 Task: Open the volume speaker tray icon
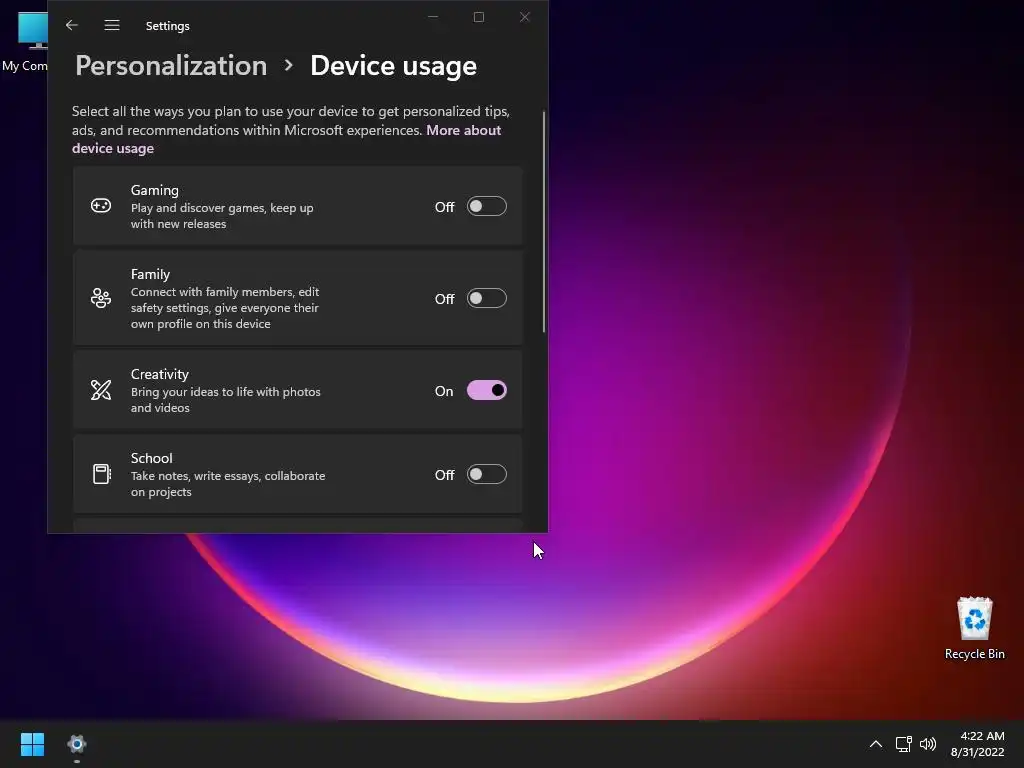tap(927, 744)
